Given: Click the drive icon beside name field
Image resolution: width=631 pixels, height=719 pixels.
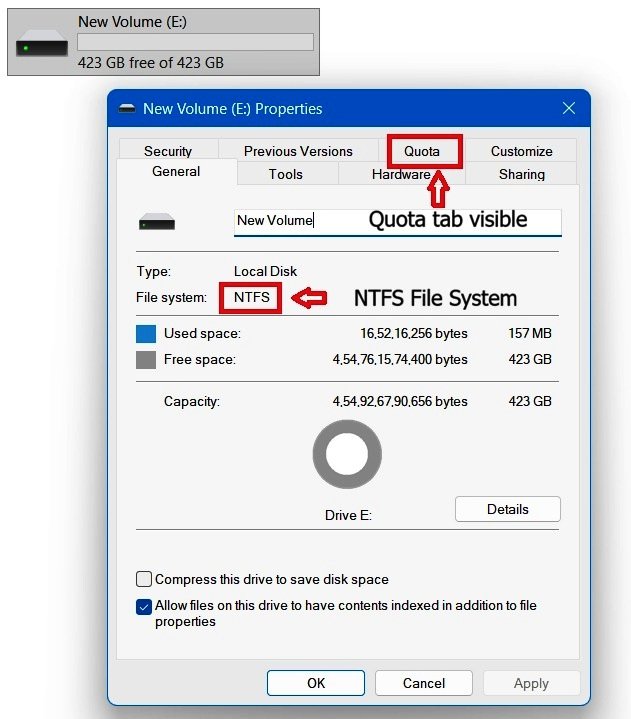Looking at the screenshot, I should click(x=157, y=221).
